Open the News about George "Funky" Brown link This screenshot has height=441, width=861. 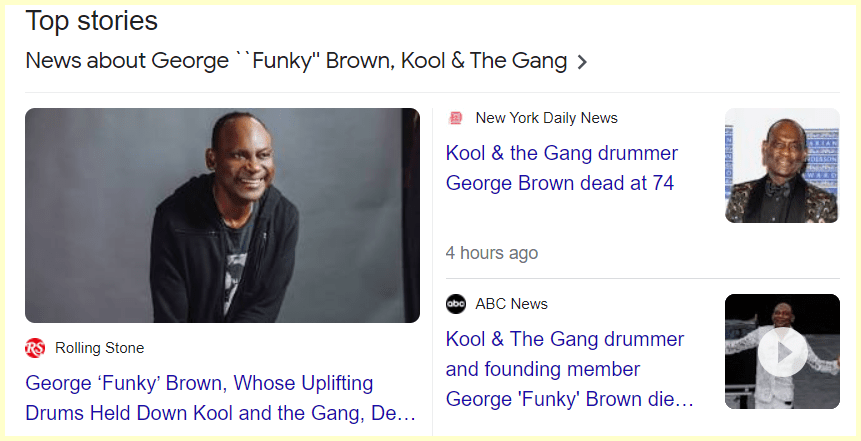(x=296, y=61)
